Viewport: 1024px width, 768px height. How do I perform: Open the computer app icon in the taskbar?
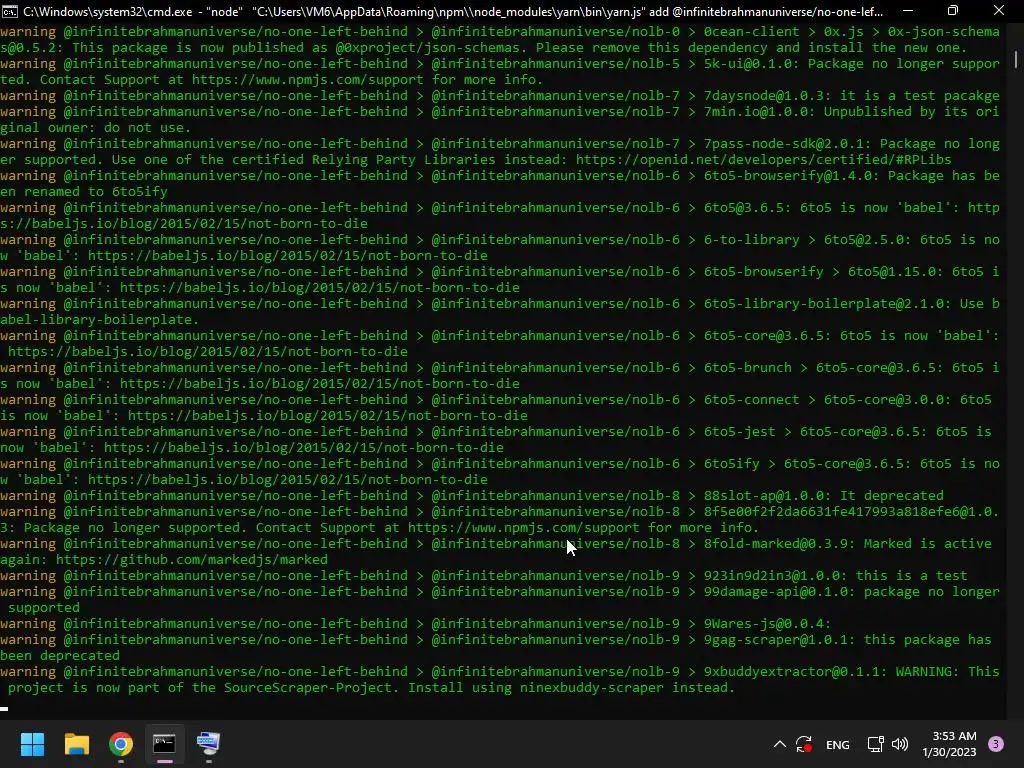pyautogui.click(x=208, y=744)
